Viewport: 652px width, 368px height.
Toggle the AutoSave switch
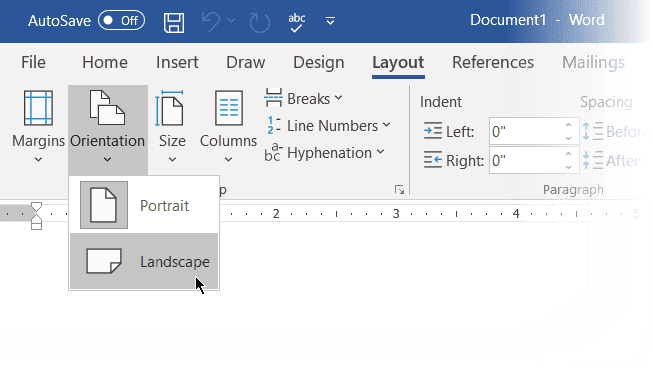(x=121, y=21)
